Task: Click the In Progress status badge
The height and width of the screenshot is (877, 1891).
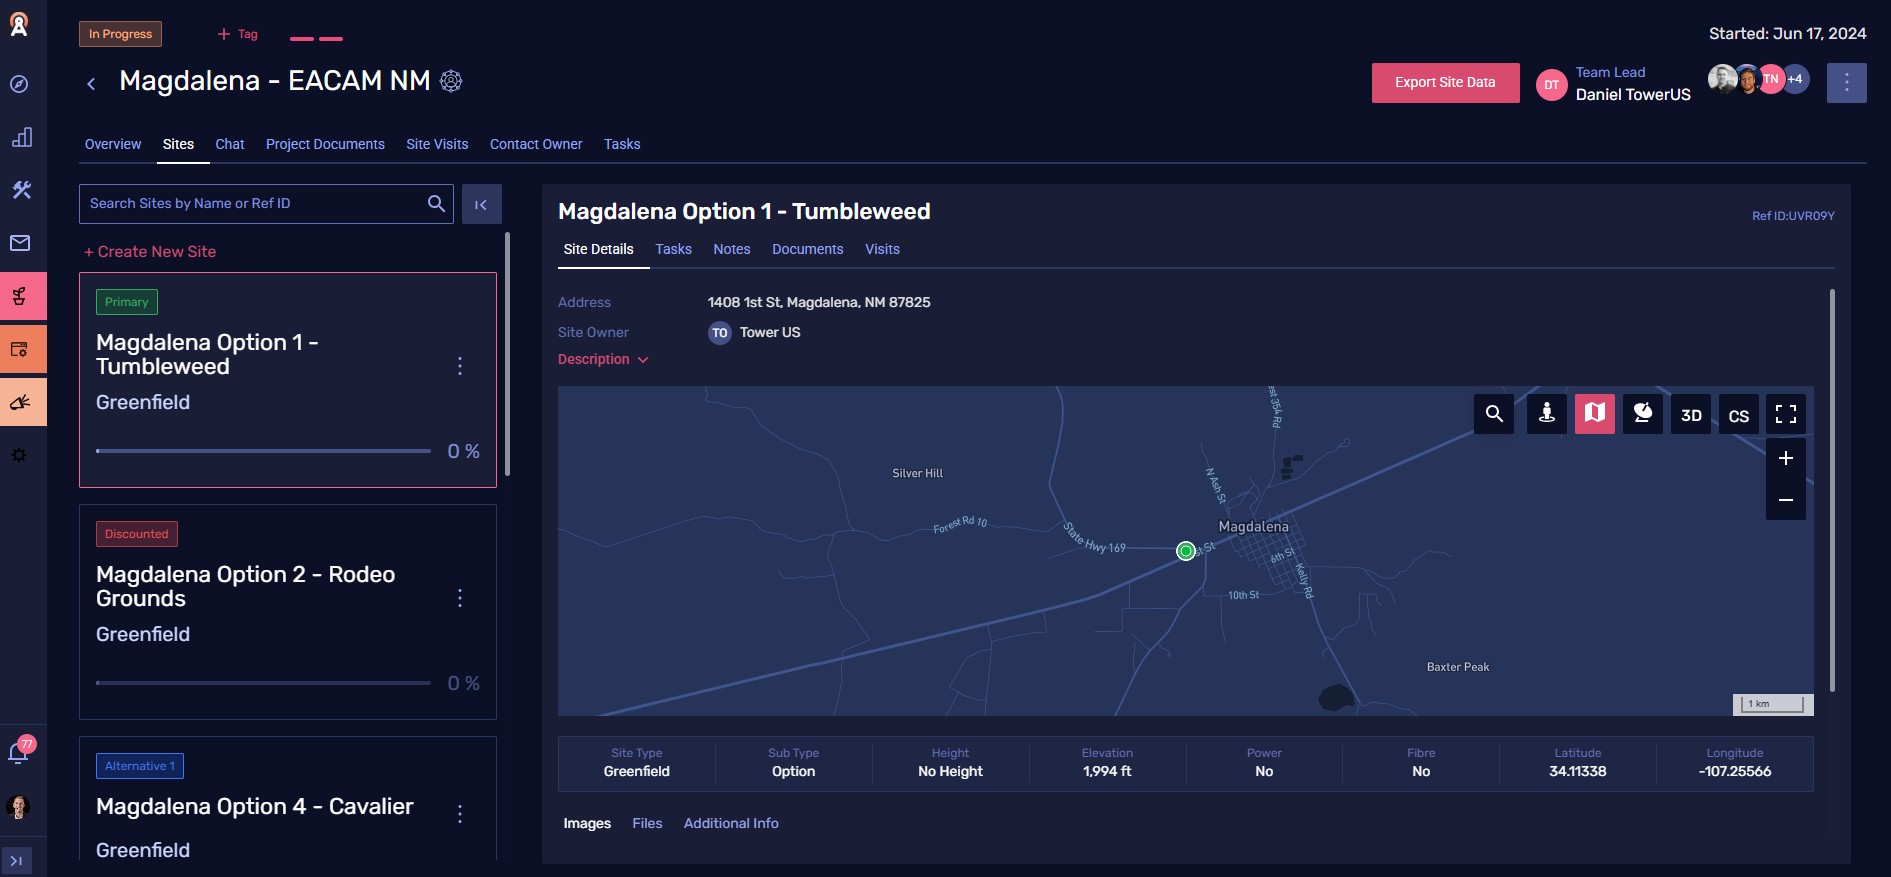Action: coord(120,34)
